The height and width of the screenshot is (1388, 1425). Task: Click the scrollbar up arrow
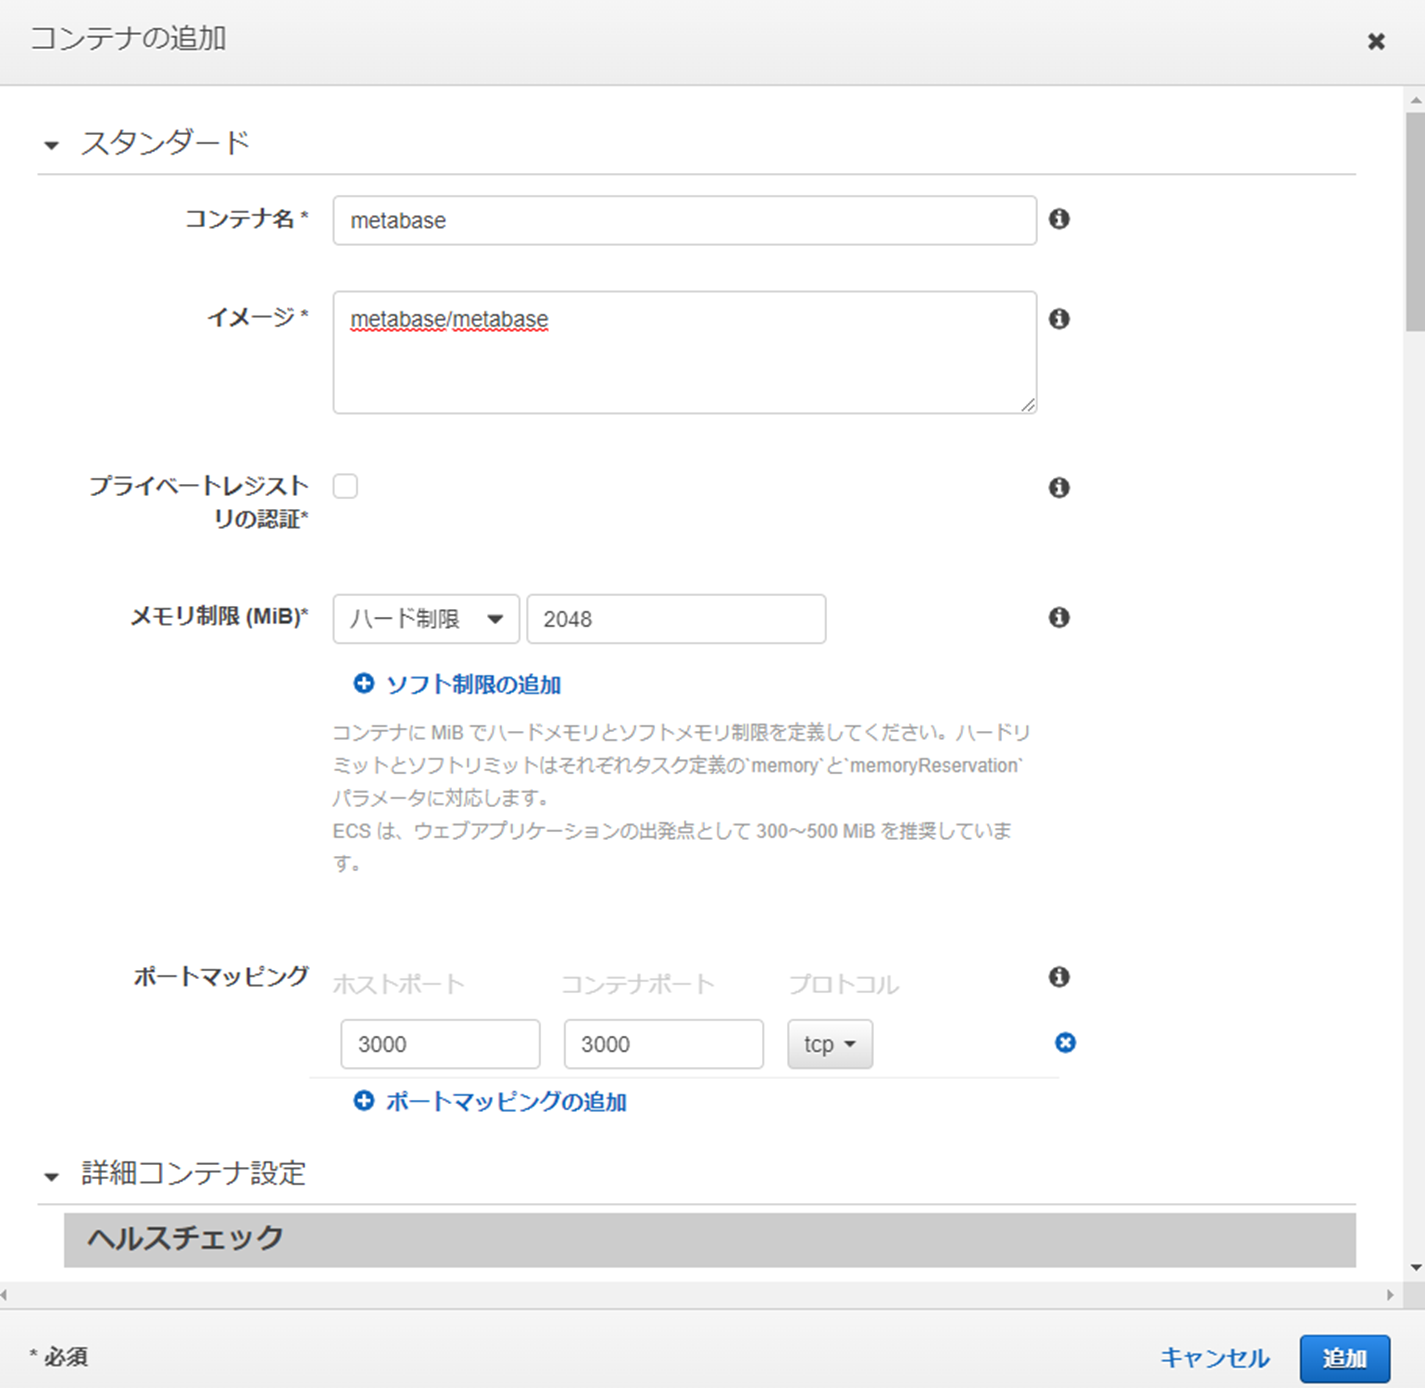pyautogui.click(x=1415, y=100)
